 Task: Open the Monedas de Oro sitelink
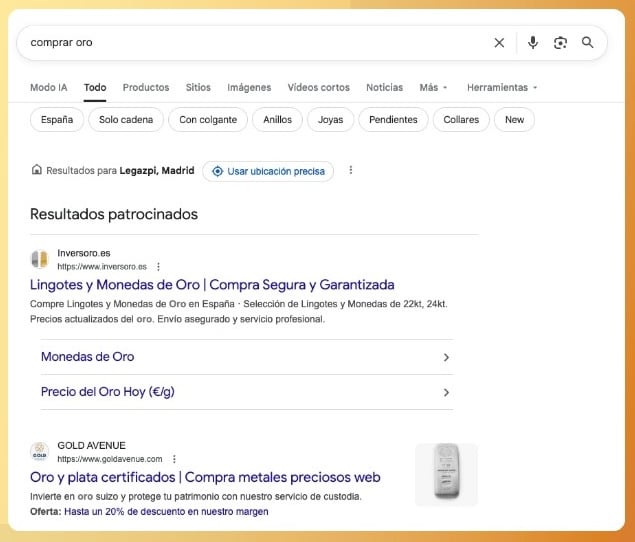click(87, 357)
